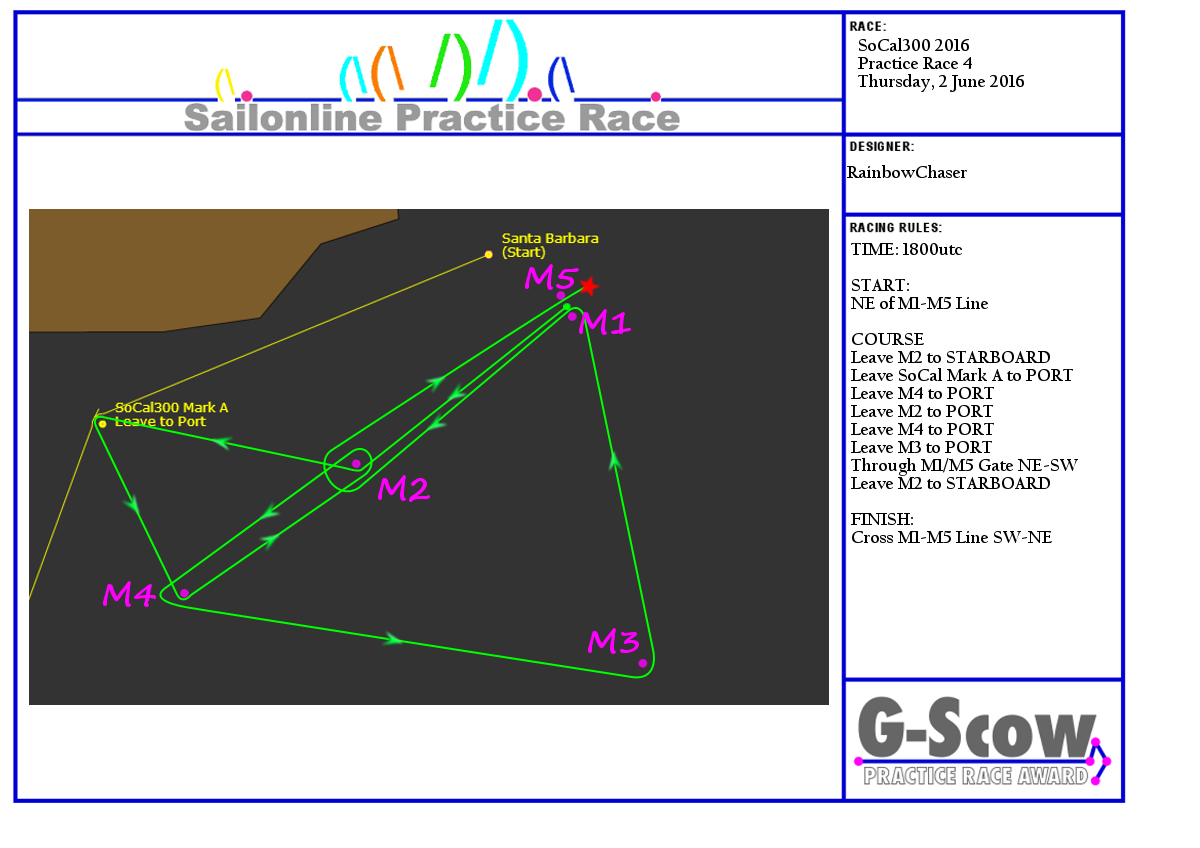Click the 'Thursday, 2 June 2016' date

(941, 82)
